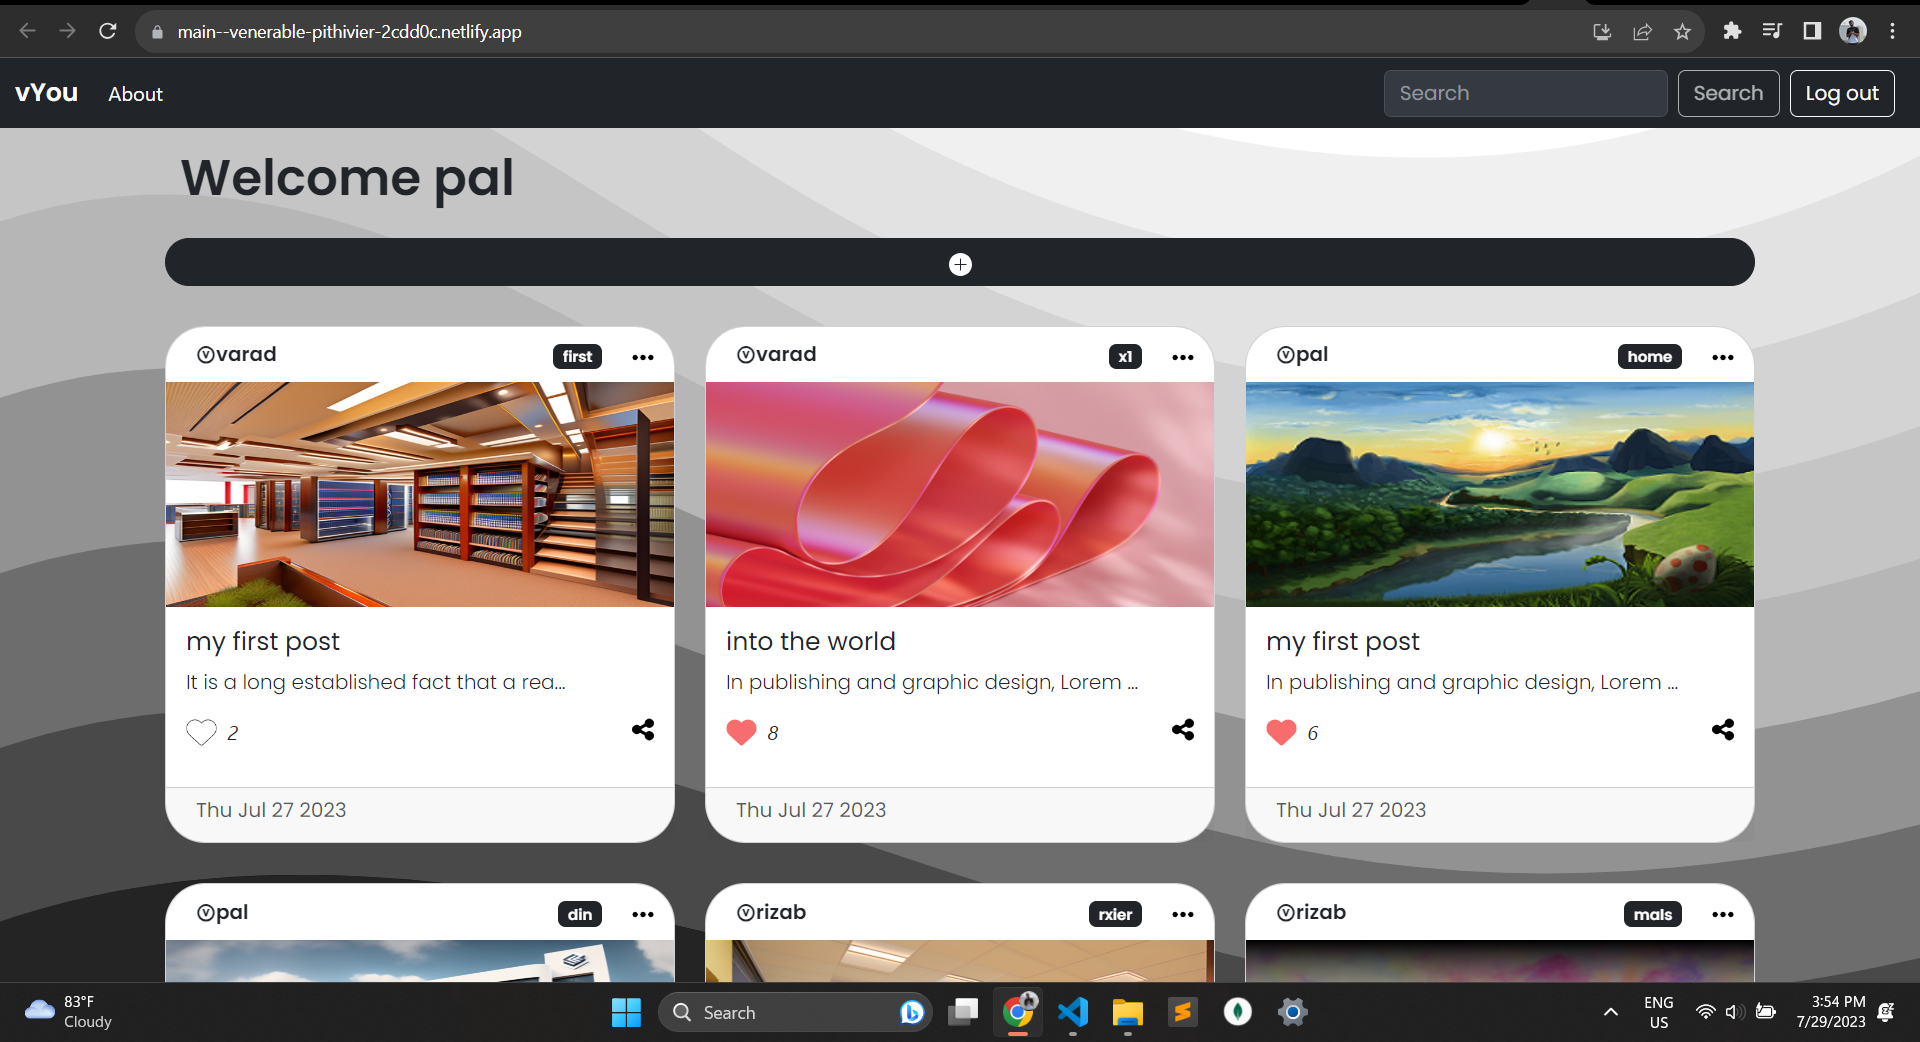Log out of the account
The image size is (1920, 1042).
coord(1842,93)
